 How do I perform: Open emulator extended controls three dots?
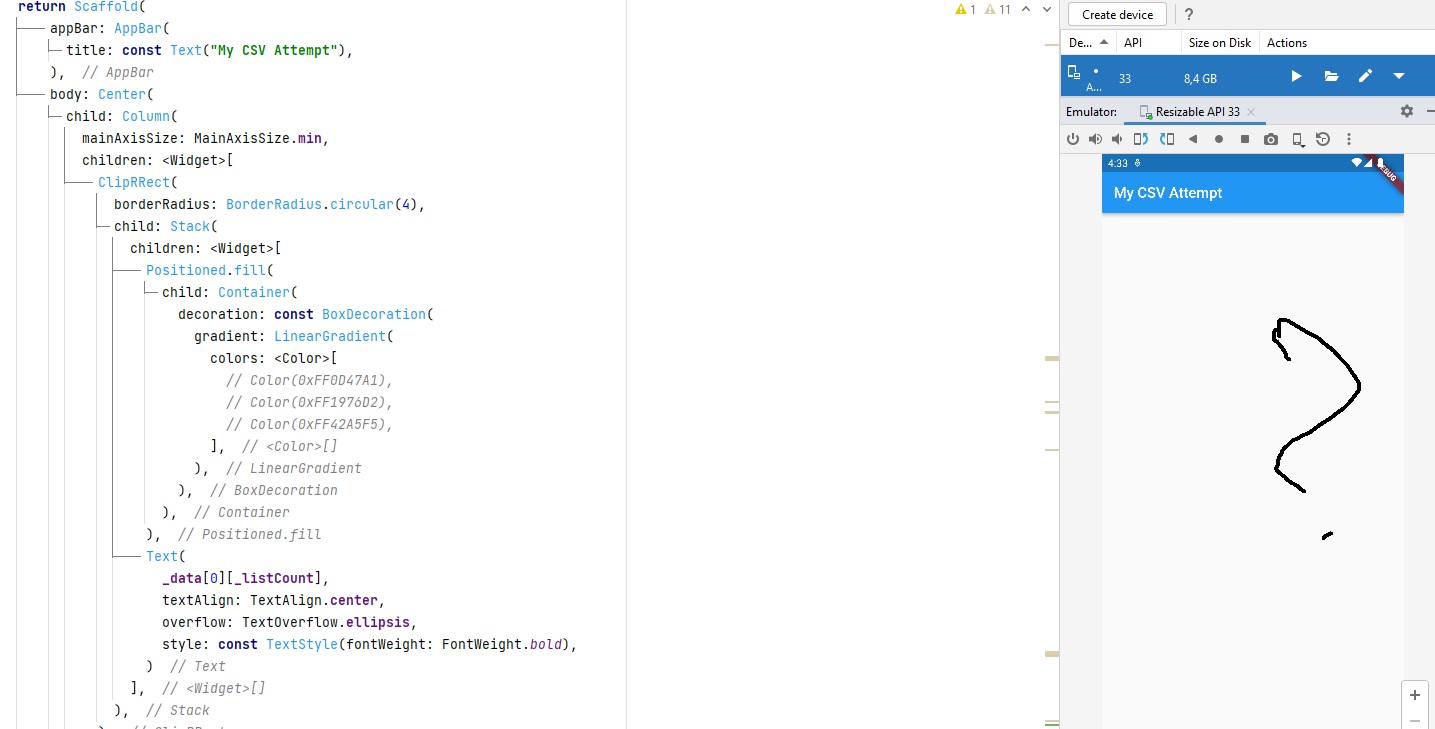1349,139
